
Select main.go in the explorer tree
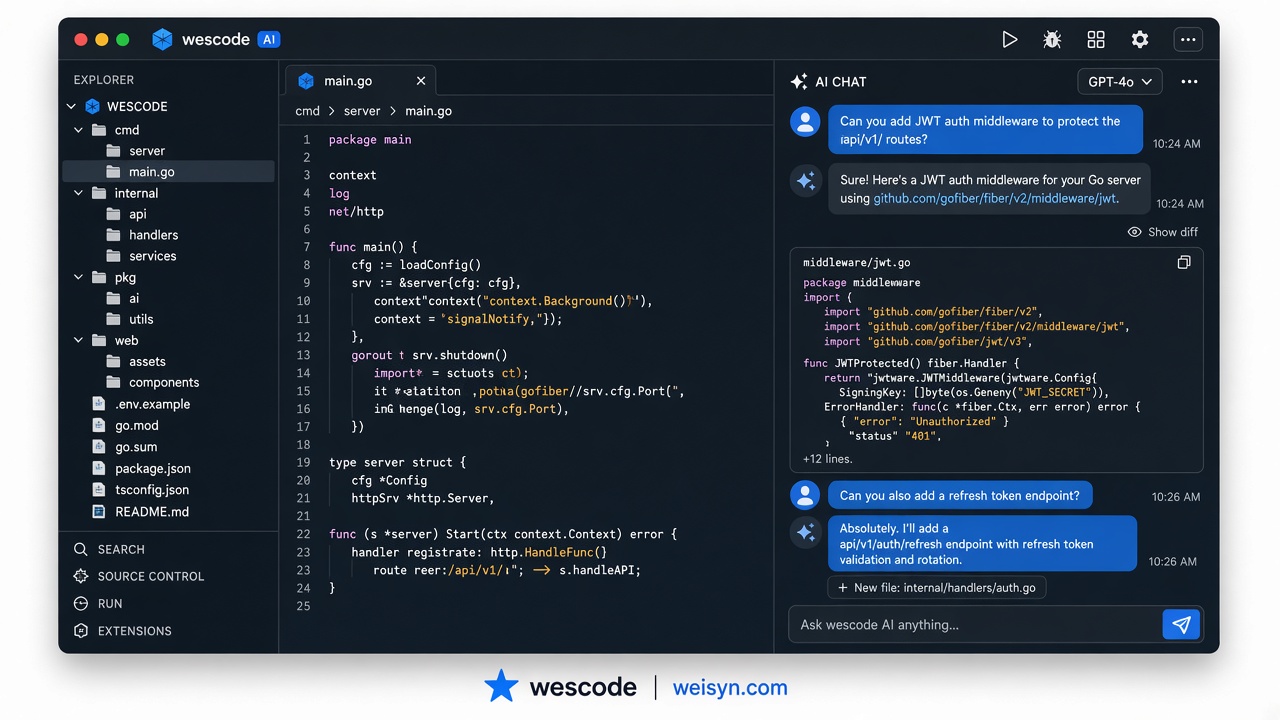168,172
